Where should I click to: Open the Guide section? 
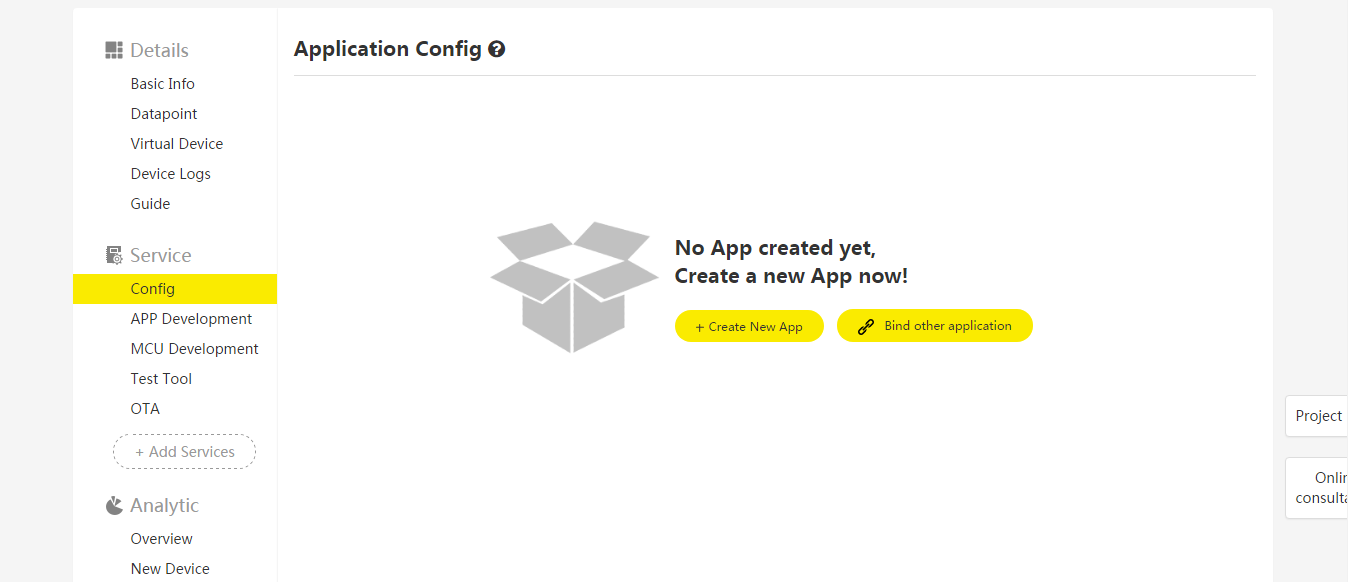click(150, 203)
